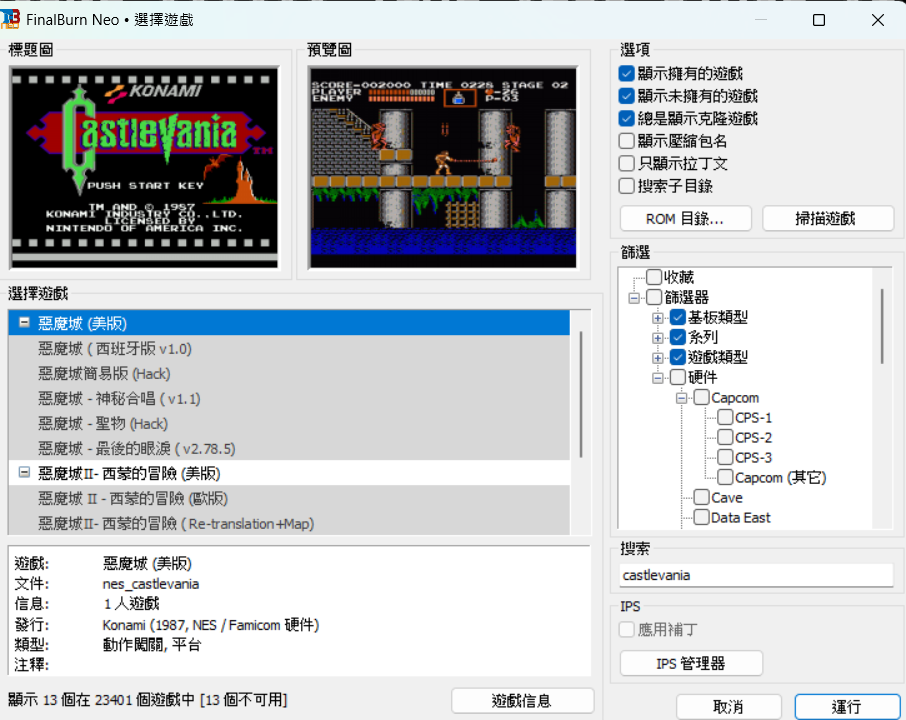
Task: Maximize the FinalBurn Neo window
Action: click(819, 20)
